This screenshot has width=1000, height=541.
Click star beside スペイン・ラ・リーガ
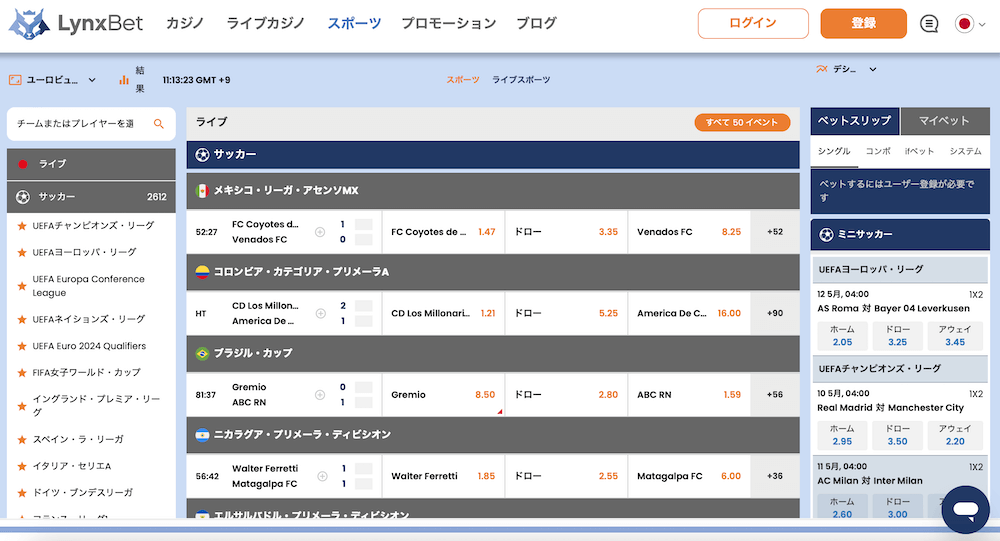click(22, 440)
